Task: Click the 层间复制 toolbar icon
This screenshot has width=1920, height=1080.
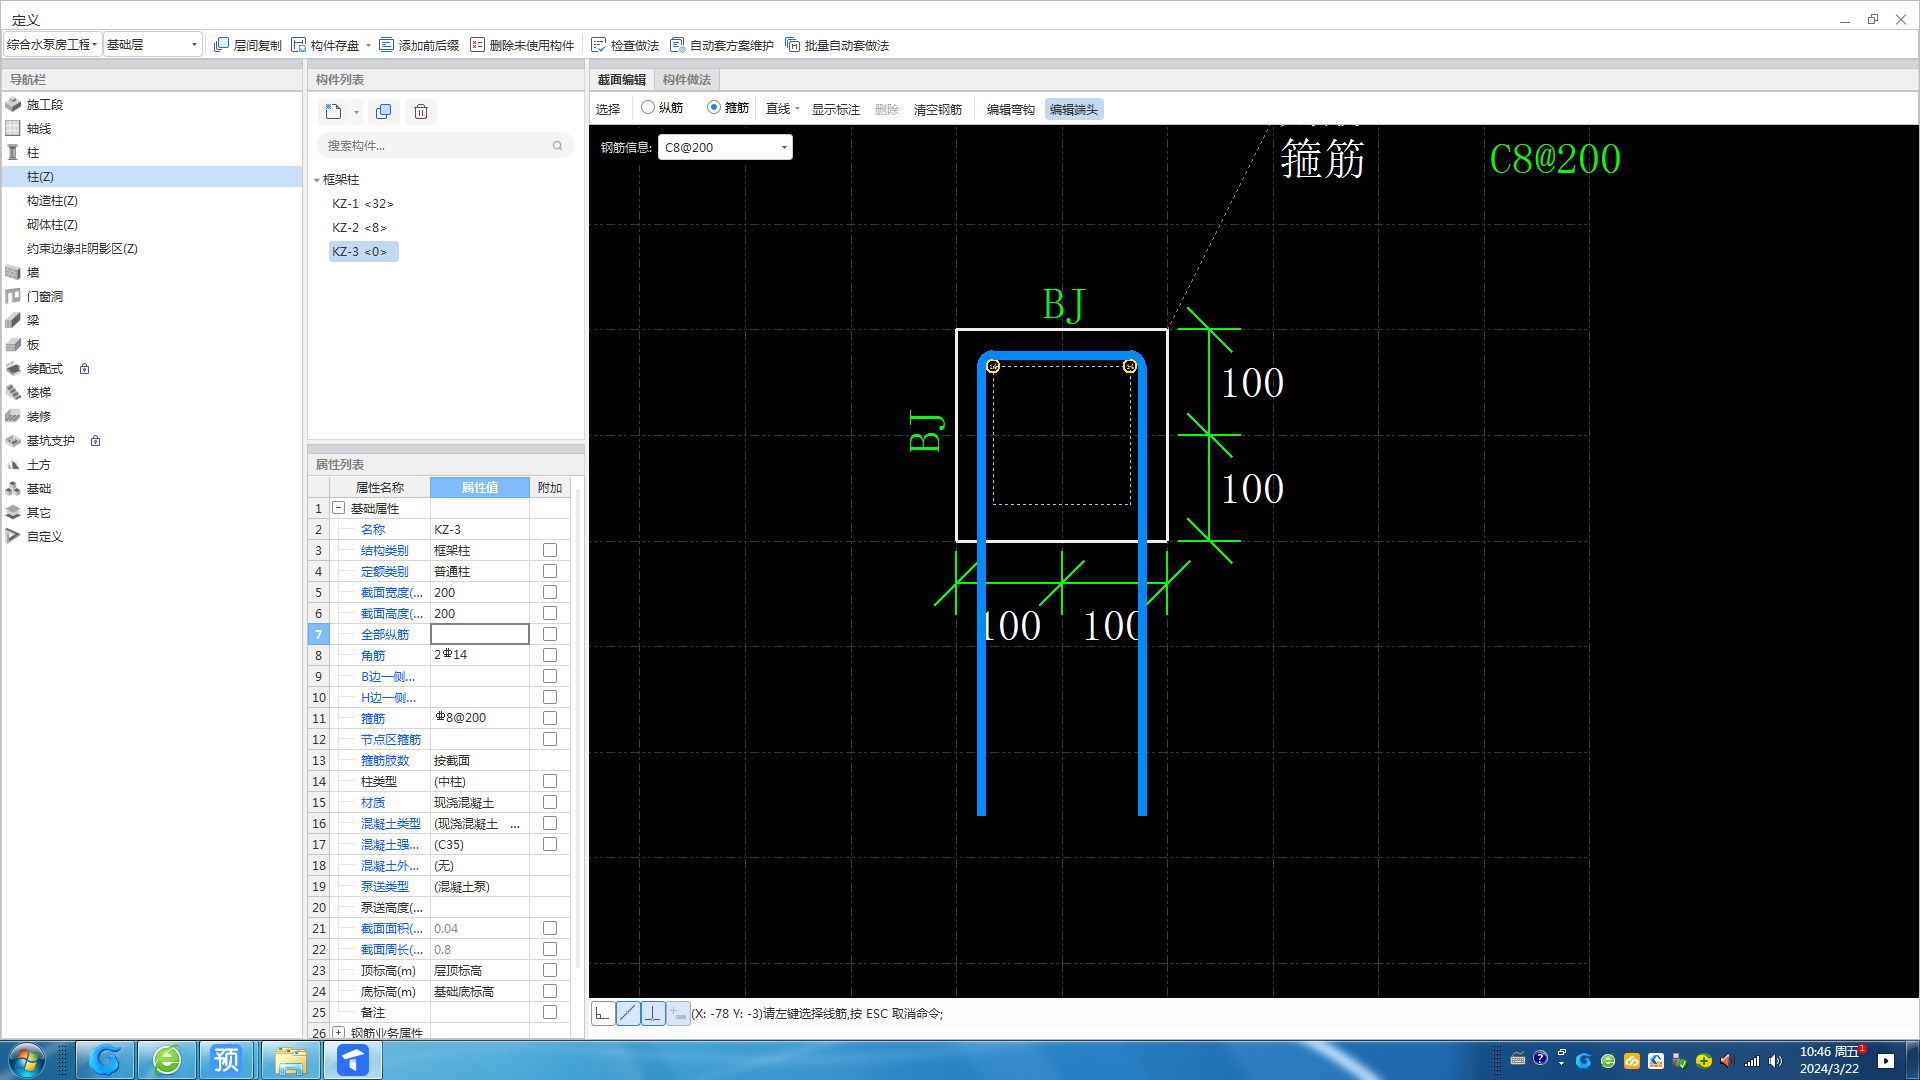Action: (x=221, y=45)
